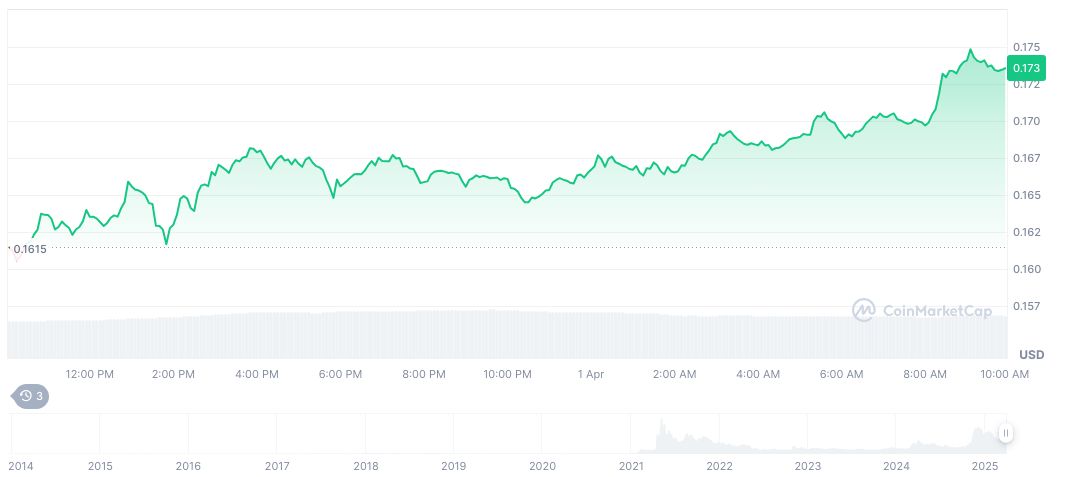Pick 2024 on the navigator timeline
This screenshot has width=1072, height=477.
point(897,466)
